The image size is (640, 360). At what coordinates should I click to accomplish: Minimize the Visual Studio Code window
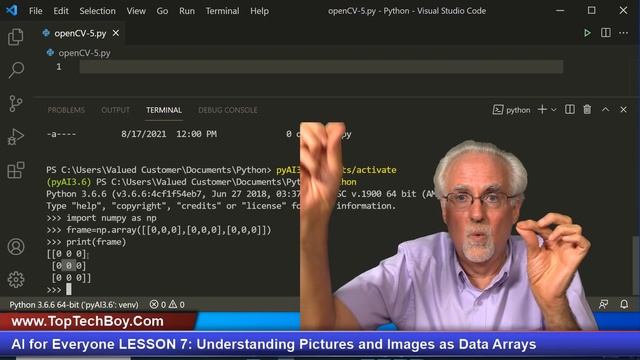560,11
